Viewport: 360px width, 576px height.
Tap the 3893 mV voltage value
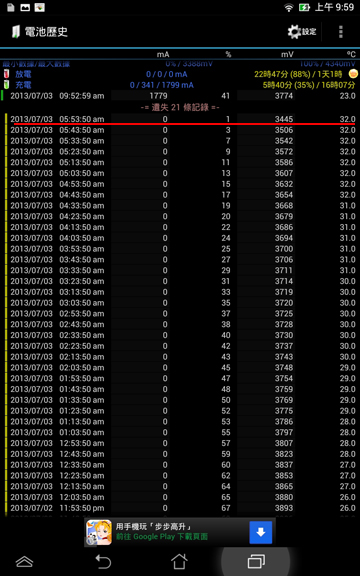point(284,508)
